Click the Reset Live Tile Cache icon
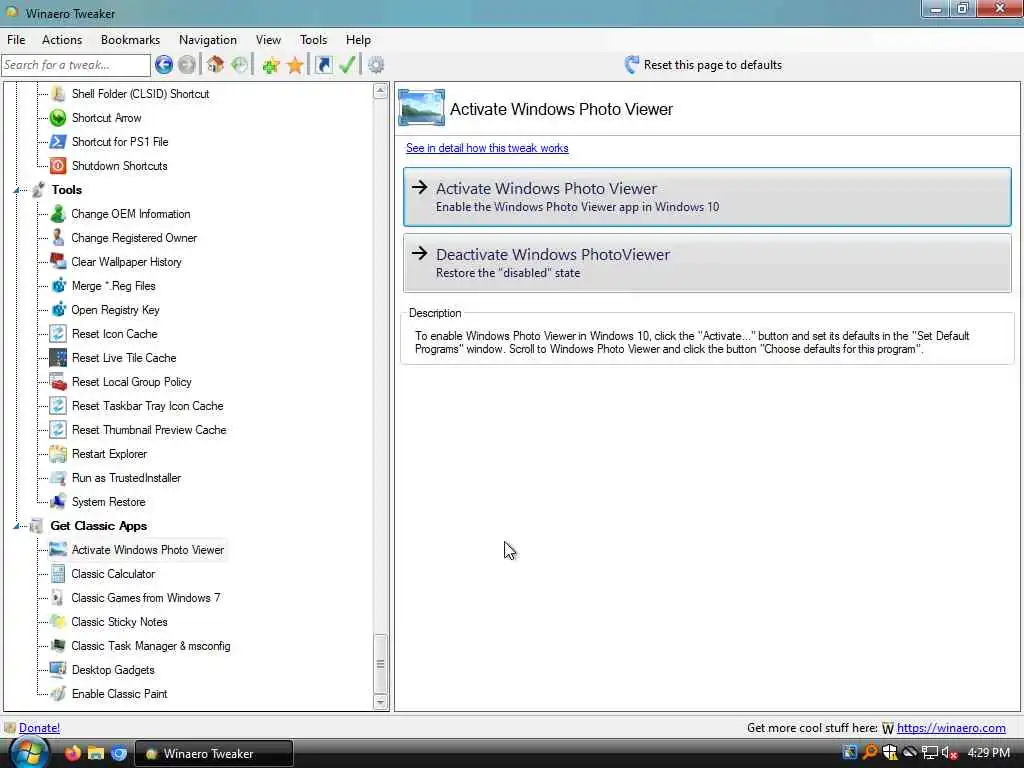This screenshot has width=1024, height=768. [x=58, y=358]
